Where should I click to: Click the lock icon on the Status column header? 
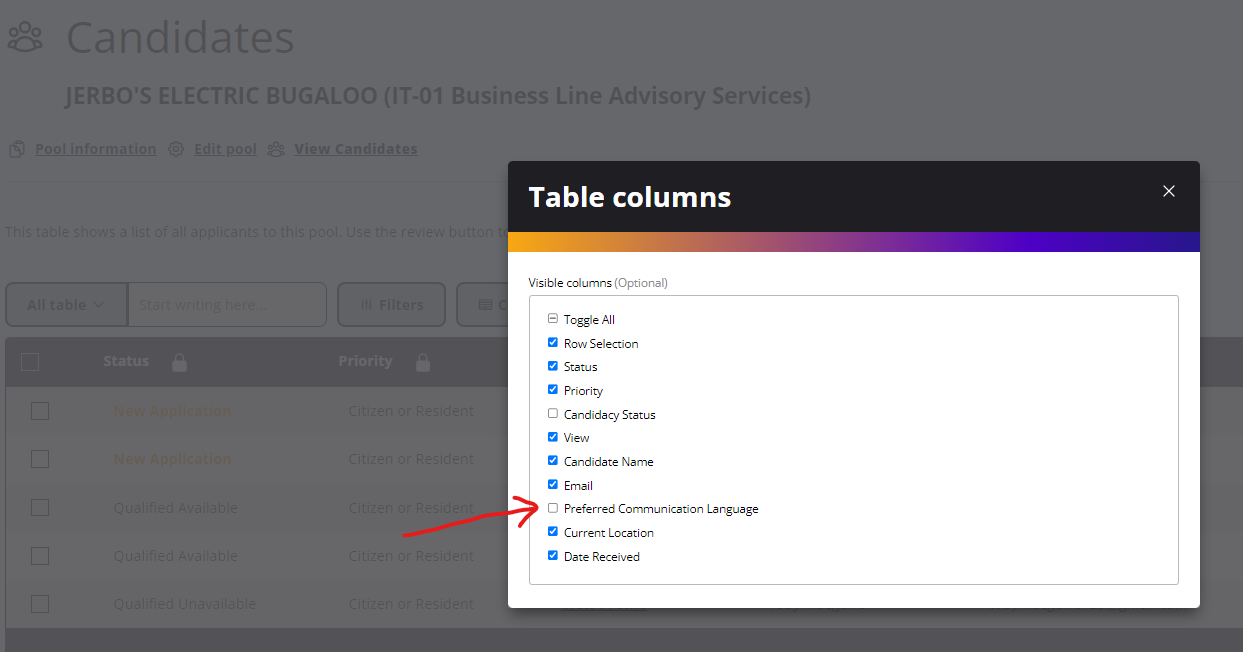tap(179, 361)
